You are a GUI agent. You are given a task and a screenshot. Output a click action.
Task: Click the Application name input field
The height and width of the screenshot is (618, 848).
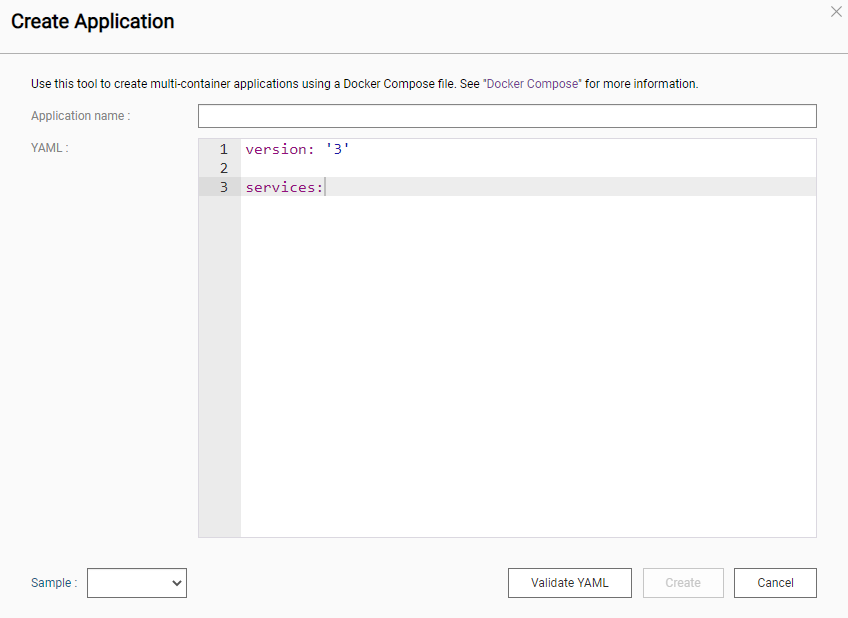point(507,116)
